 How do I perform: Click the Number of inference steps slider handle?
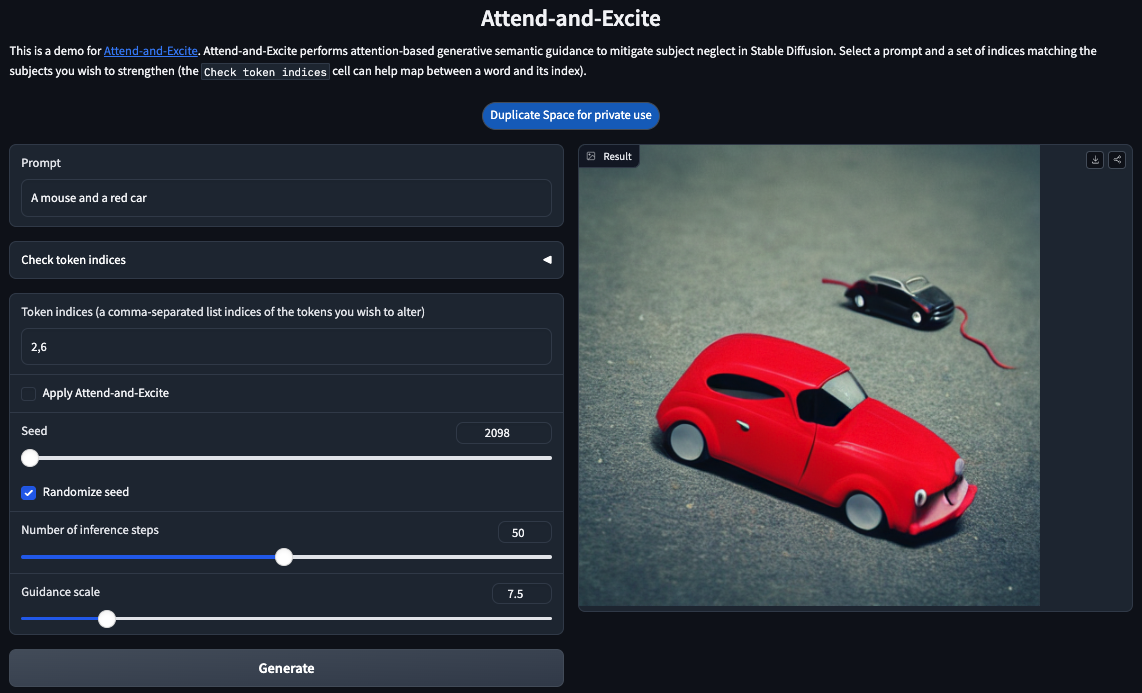pos(284,557)
